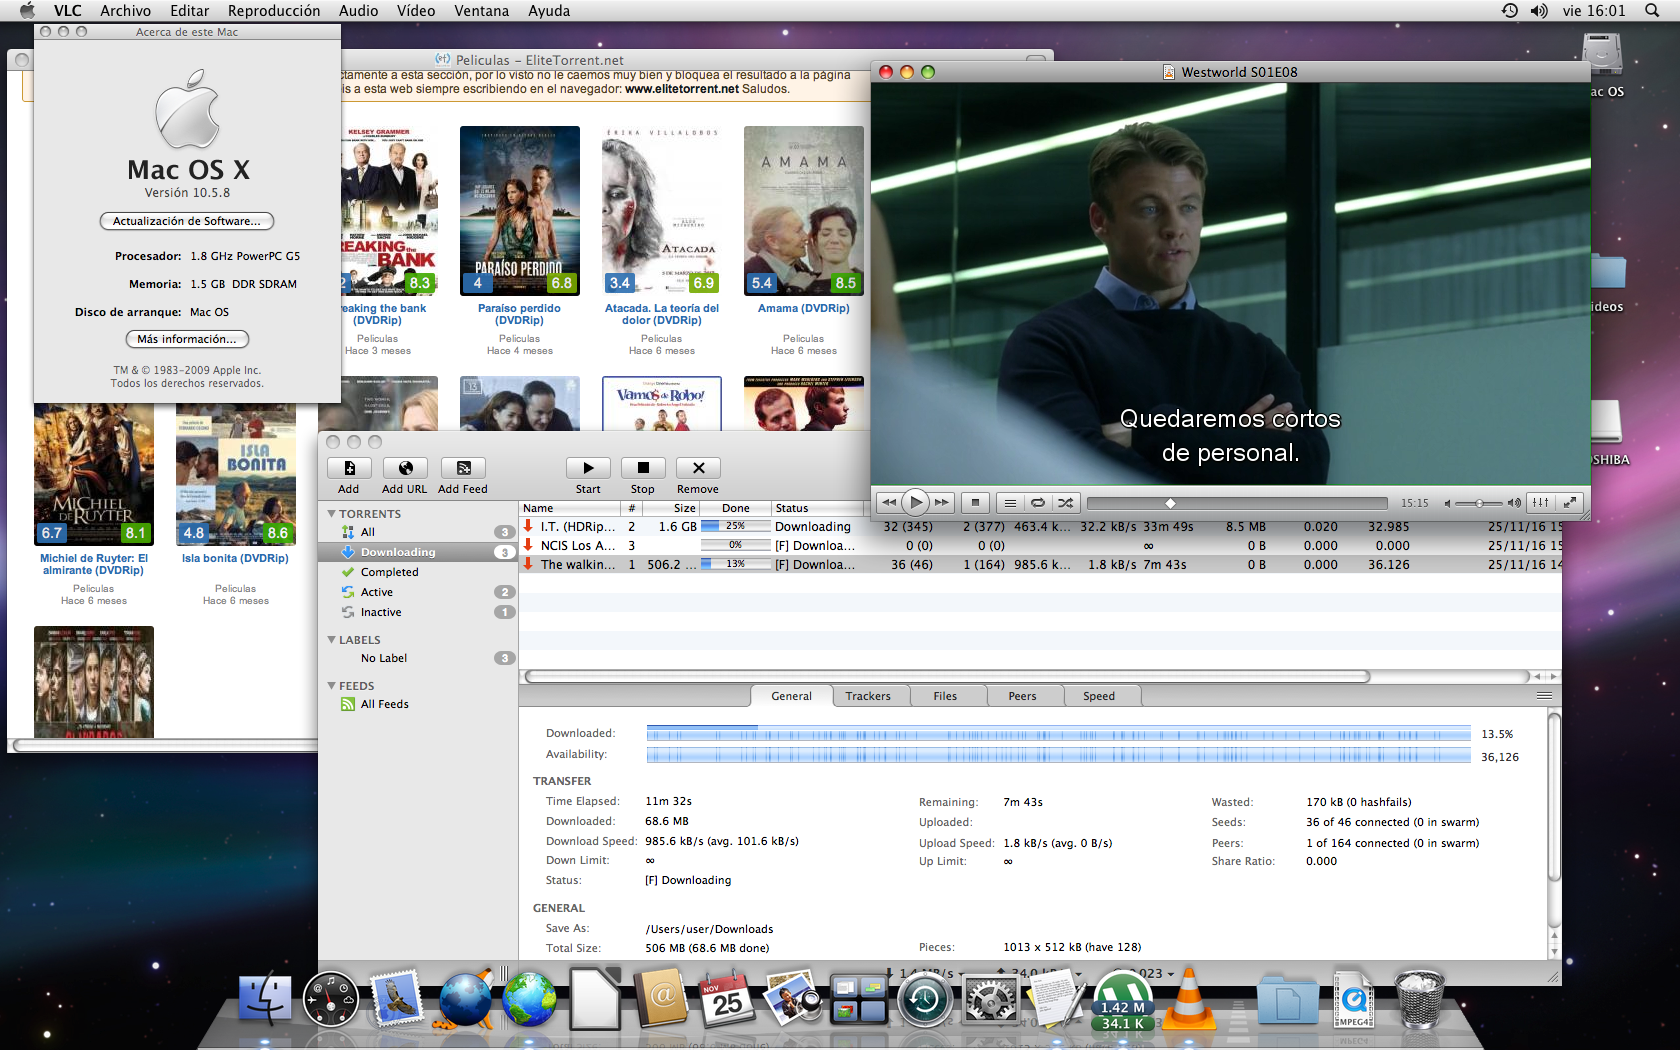Select the NCIS Los A... torrent row
Viewport: 1680px width, 1050px height.
click(x=1040, y=546)
